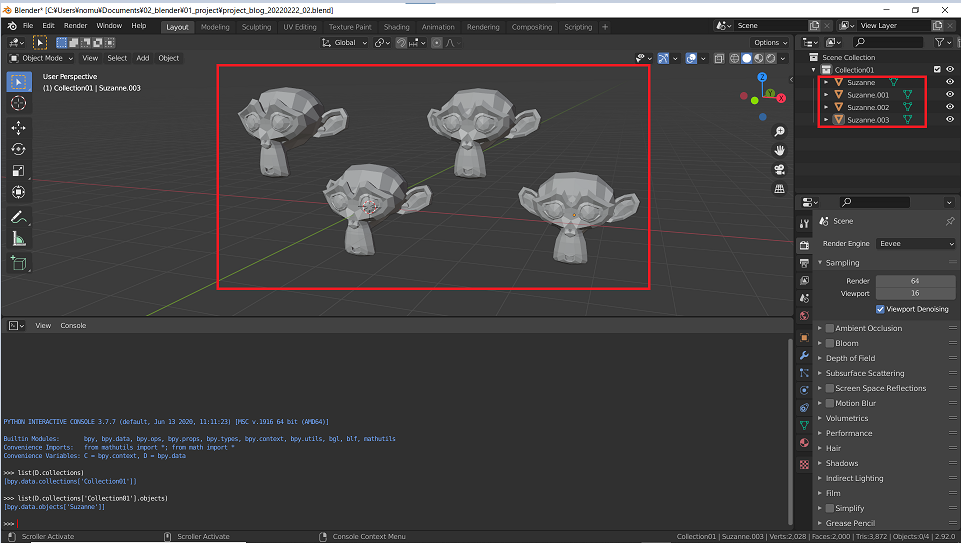Image resolution: width=961 pixels, height=543 pixels.
Task: Open the Render menu
Action: (75, 26)
